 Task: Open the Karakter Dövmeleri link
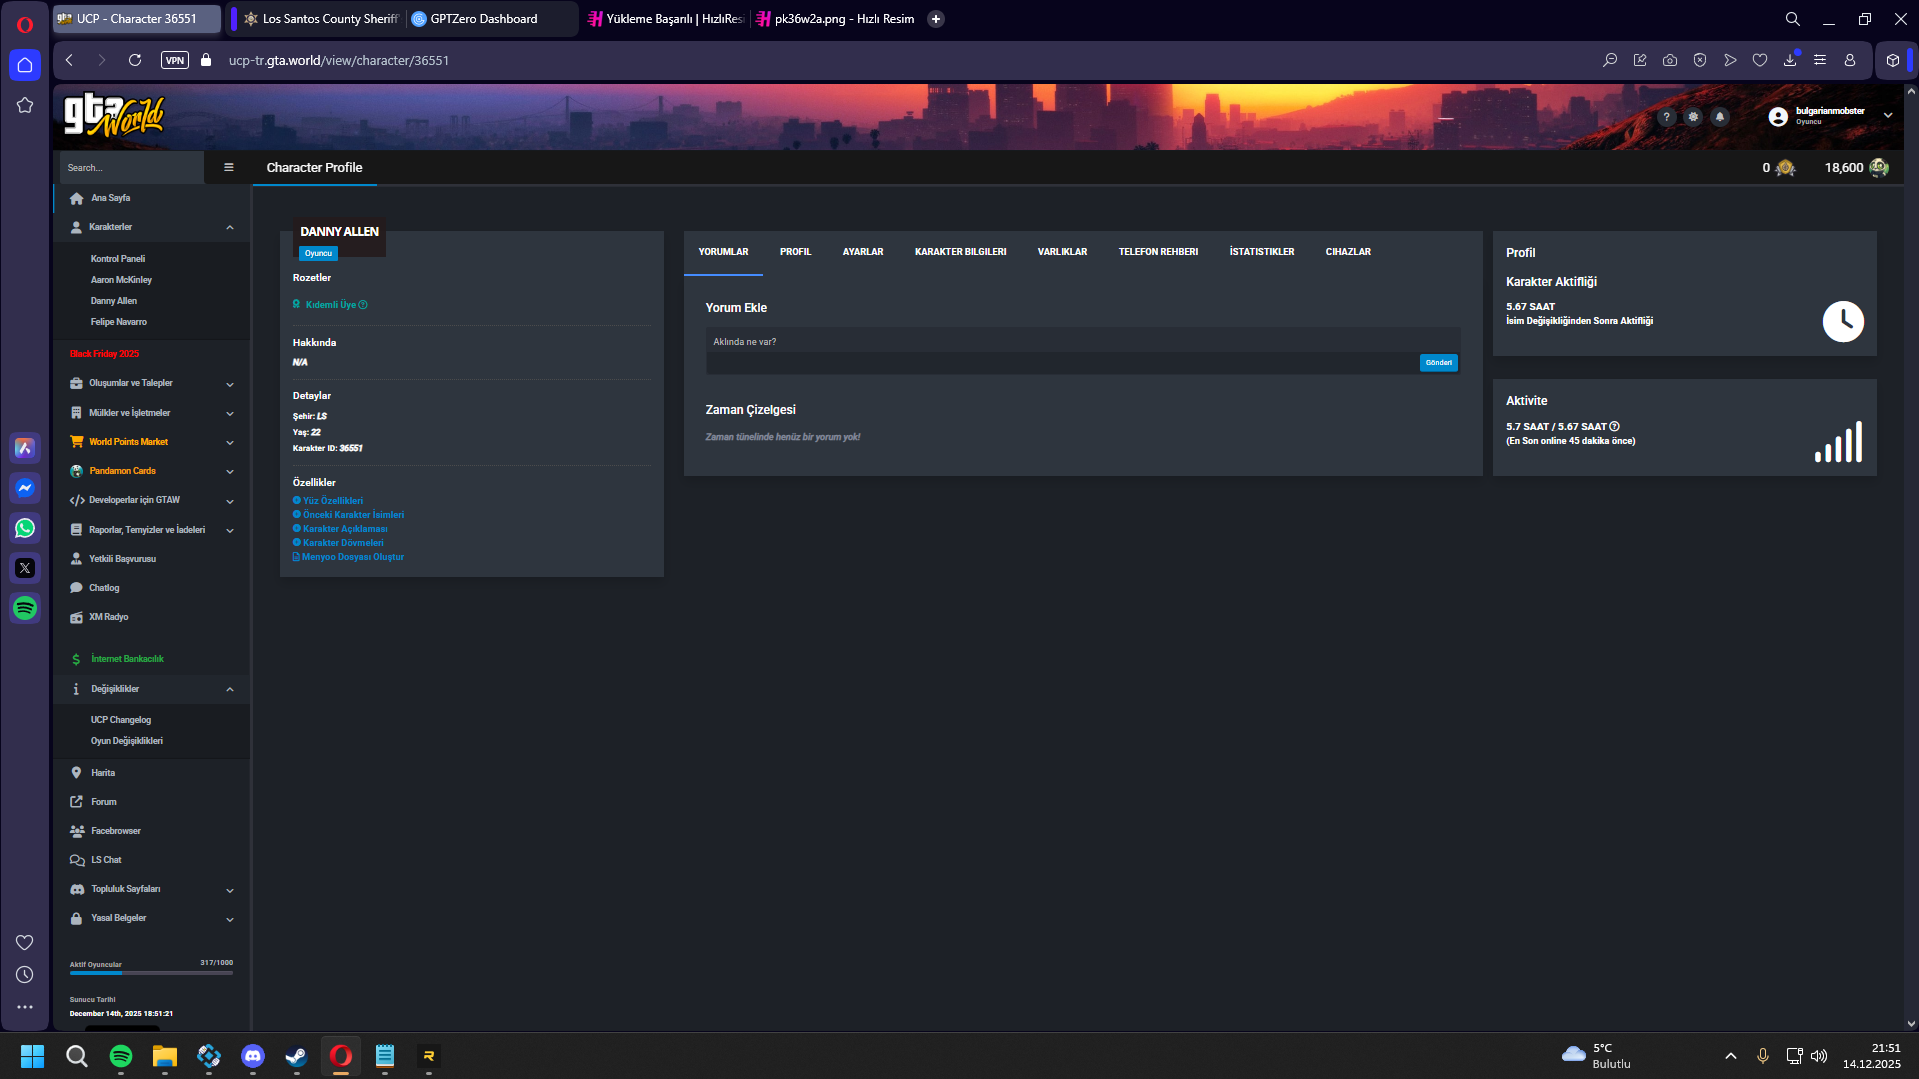pos(343,543)
